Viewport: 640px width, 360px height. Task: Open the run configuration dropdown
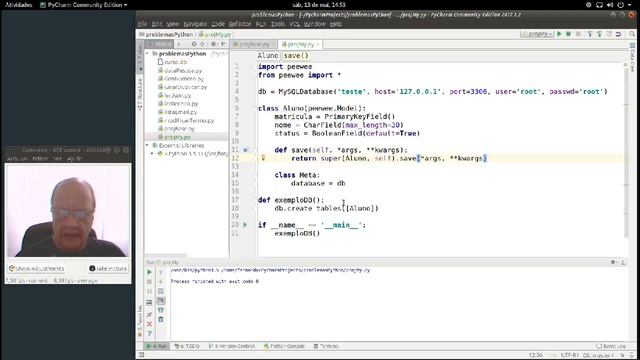(537, 34)
